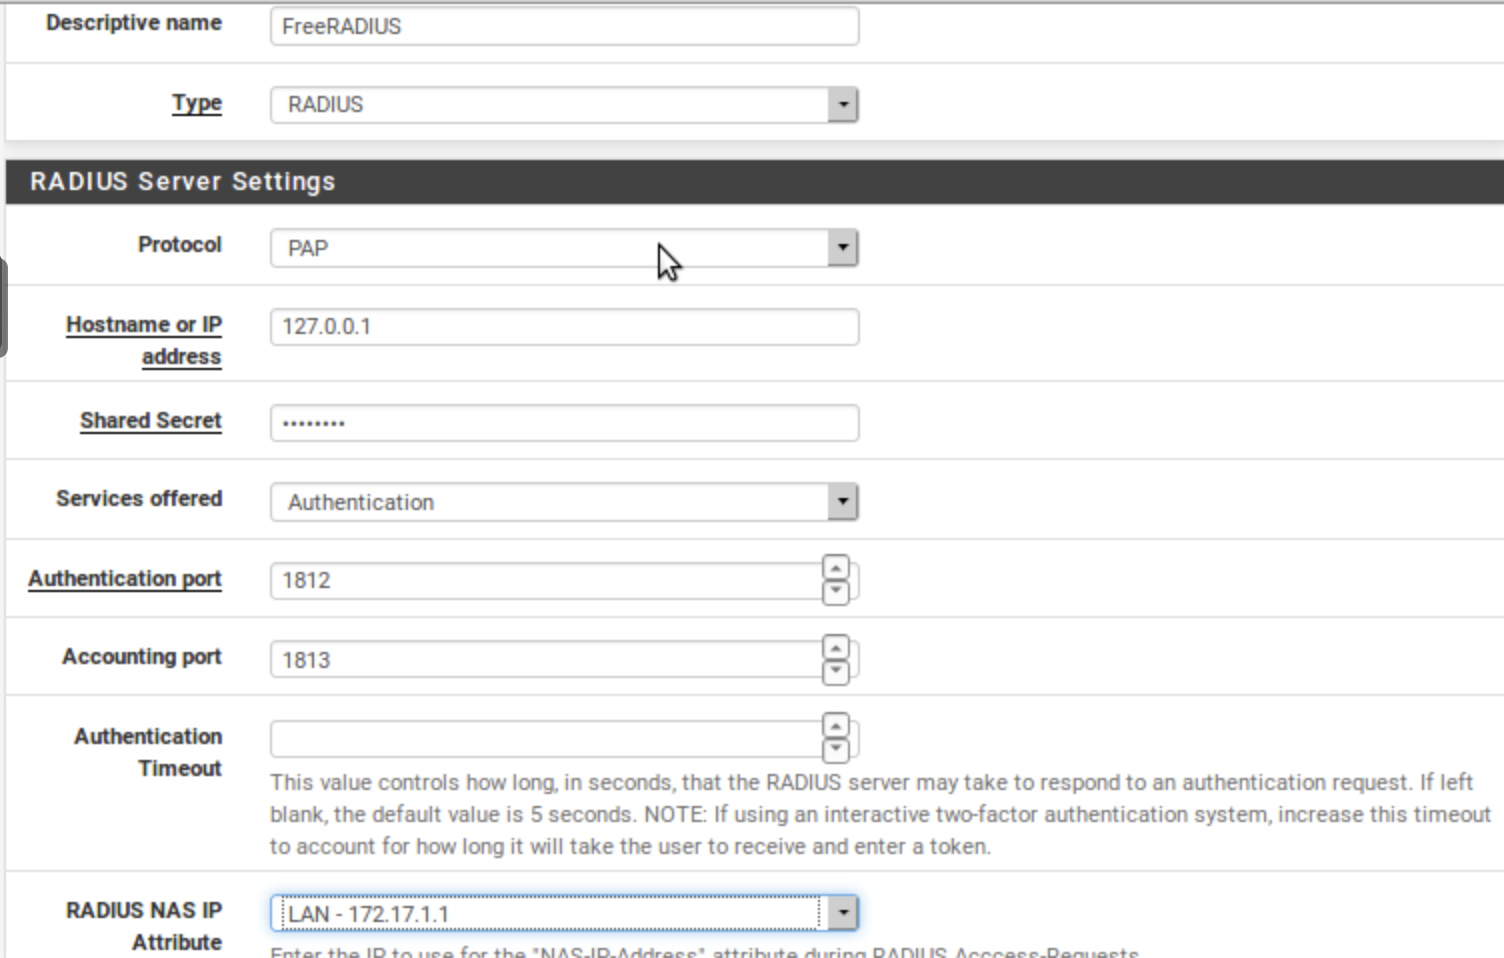Click the RADIUS Server Settings section header
The height and width of the screenshot is (958, 1504).
pyautogui.click(x=182, y=181)
